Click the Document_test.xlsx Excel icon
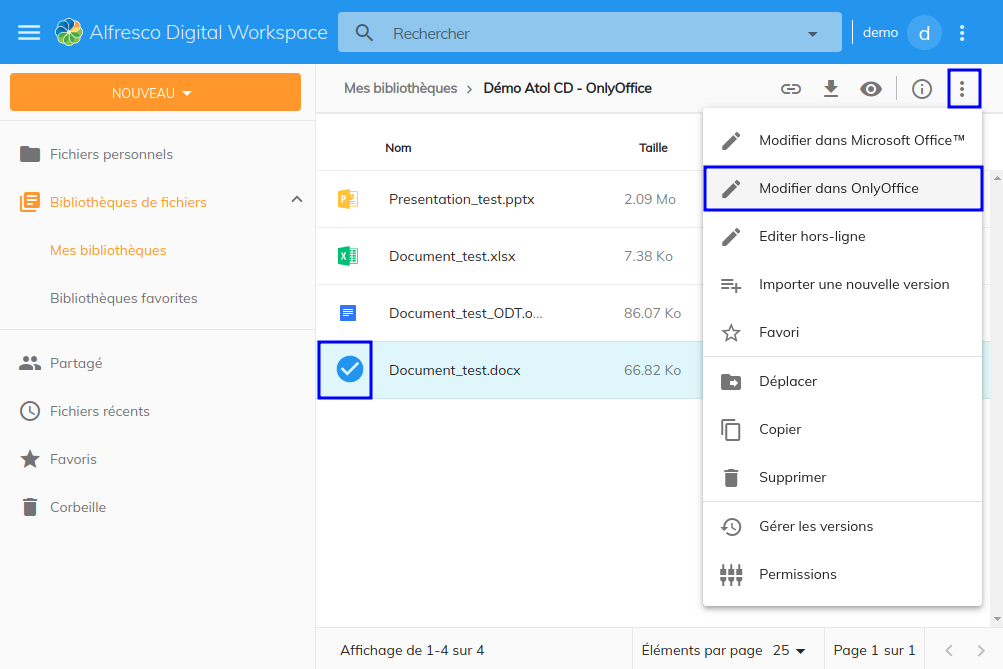The width and height of the screenshot is (1003, 669). [348, 256]
